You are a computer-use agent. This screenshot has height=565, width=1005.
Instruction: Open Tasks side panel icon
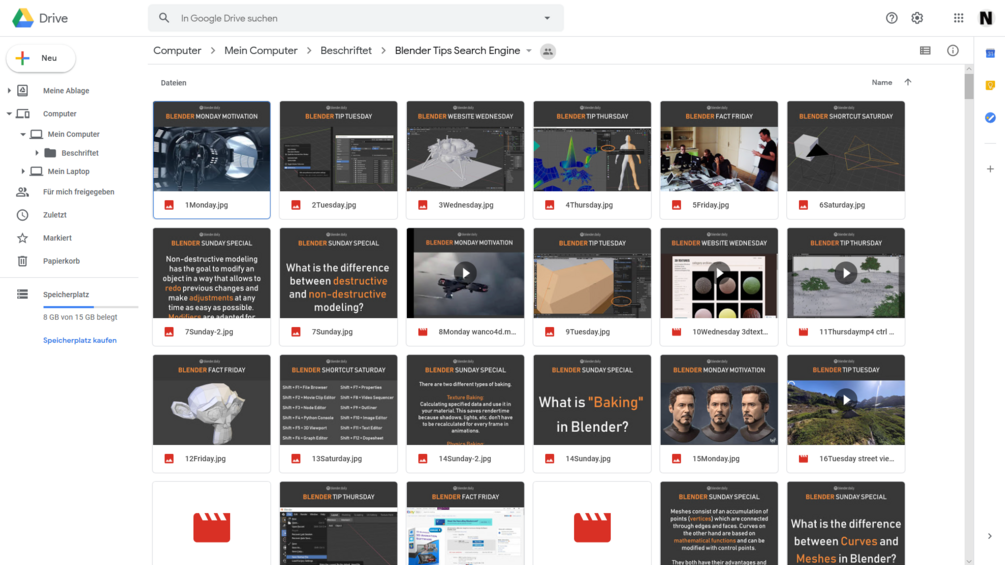[x=990, y=117]
